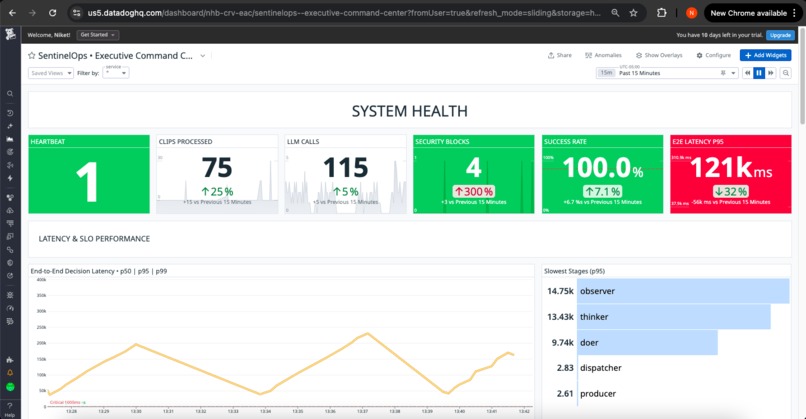Open the gauge speedometer icon in sidebar
The width and height of the screenshot is (806, 419).
coord(10,308)
